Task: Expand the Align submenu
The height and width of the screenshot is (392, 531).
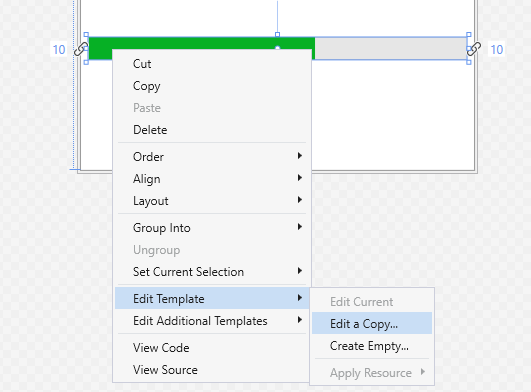Action: [x=212, y=179]
